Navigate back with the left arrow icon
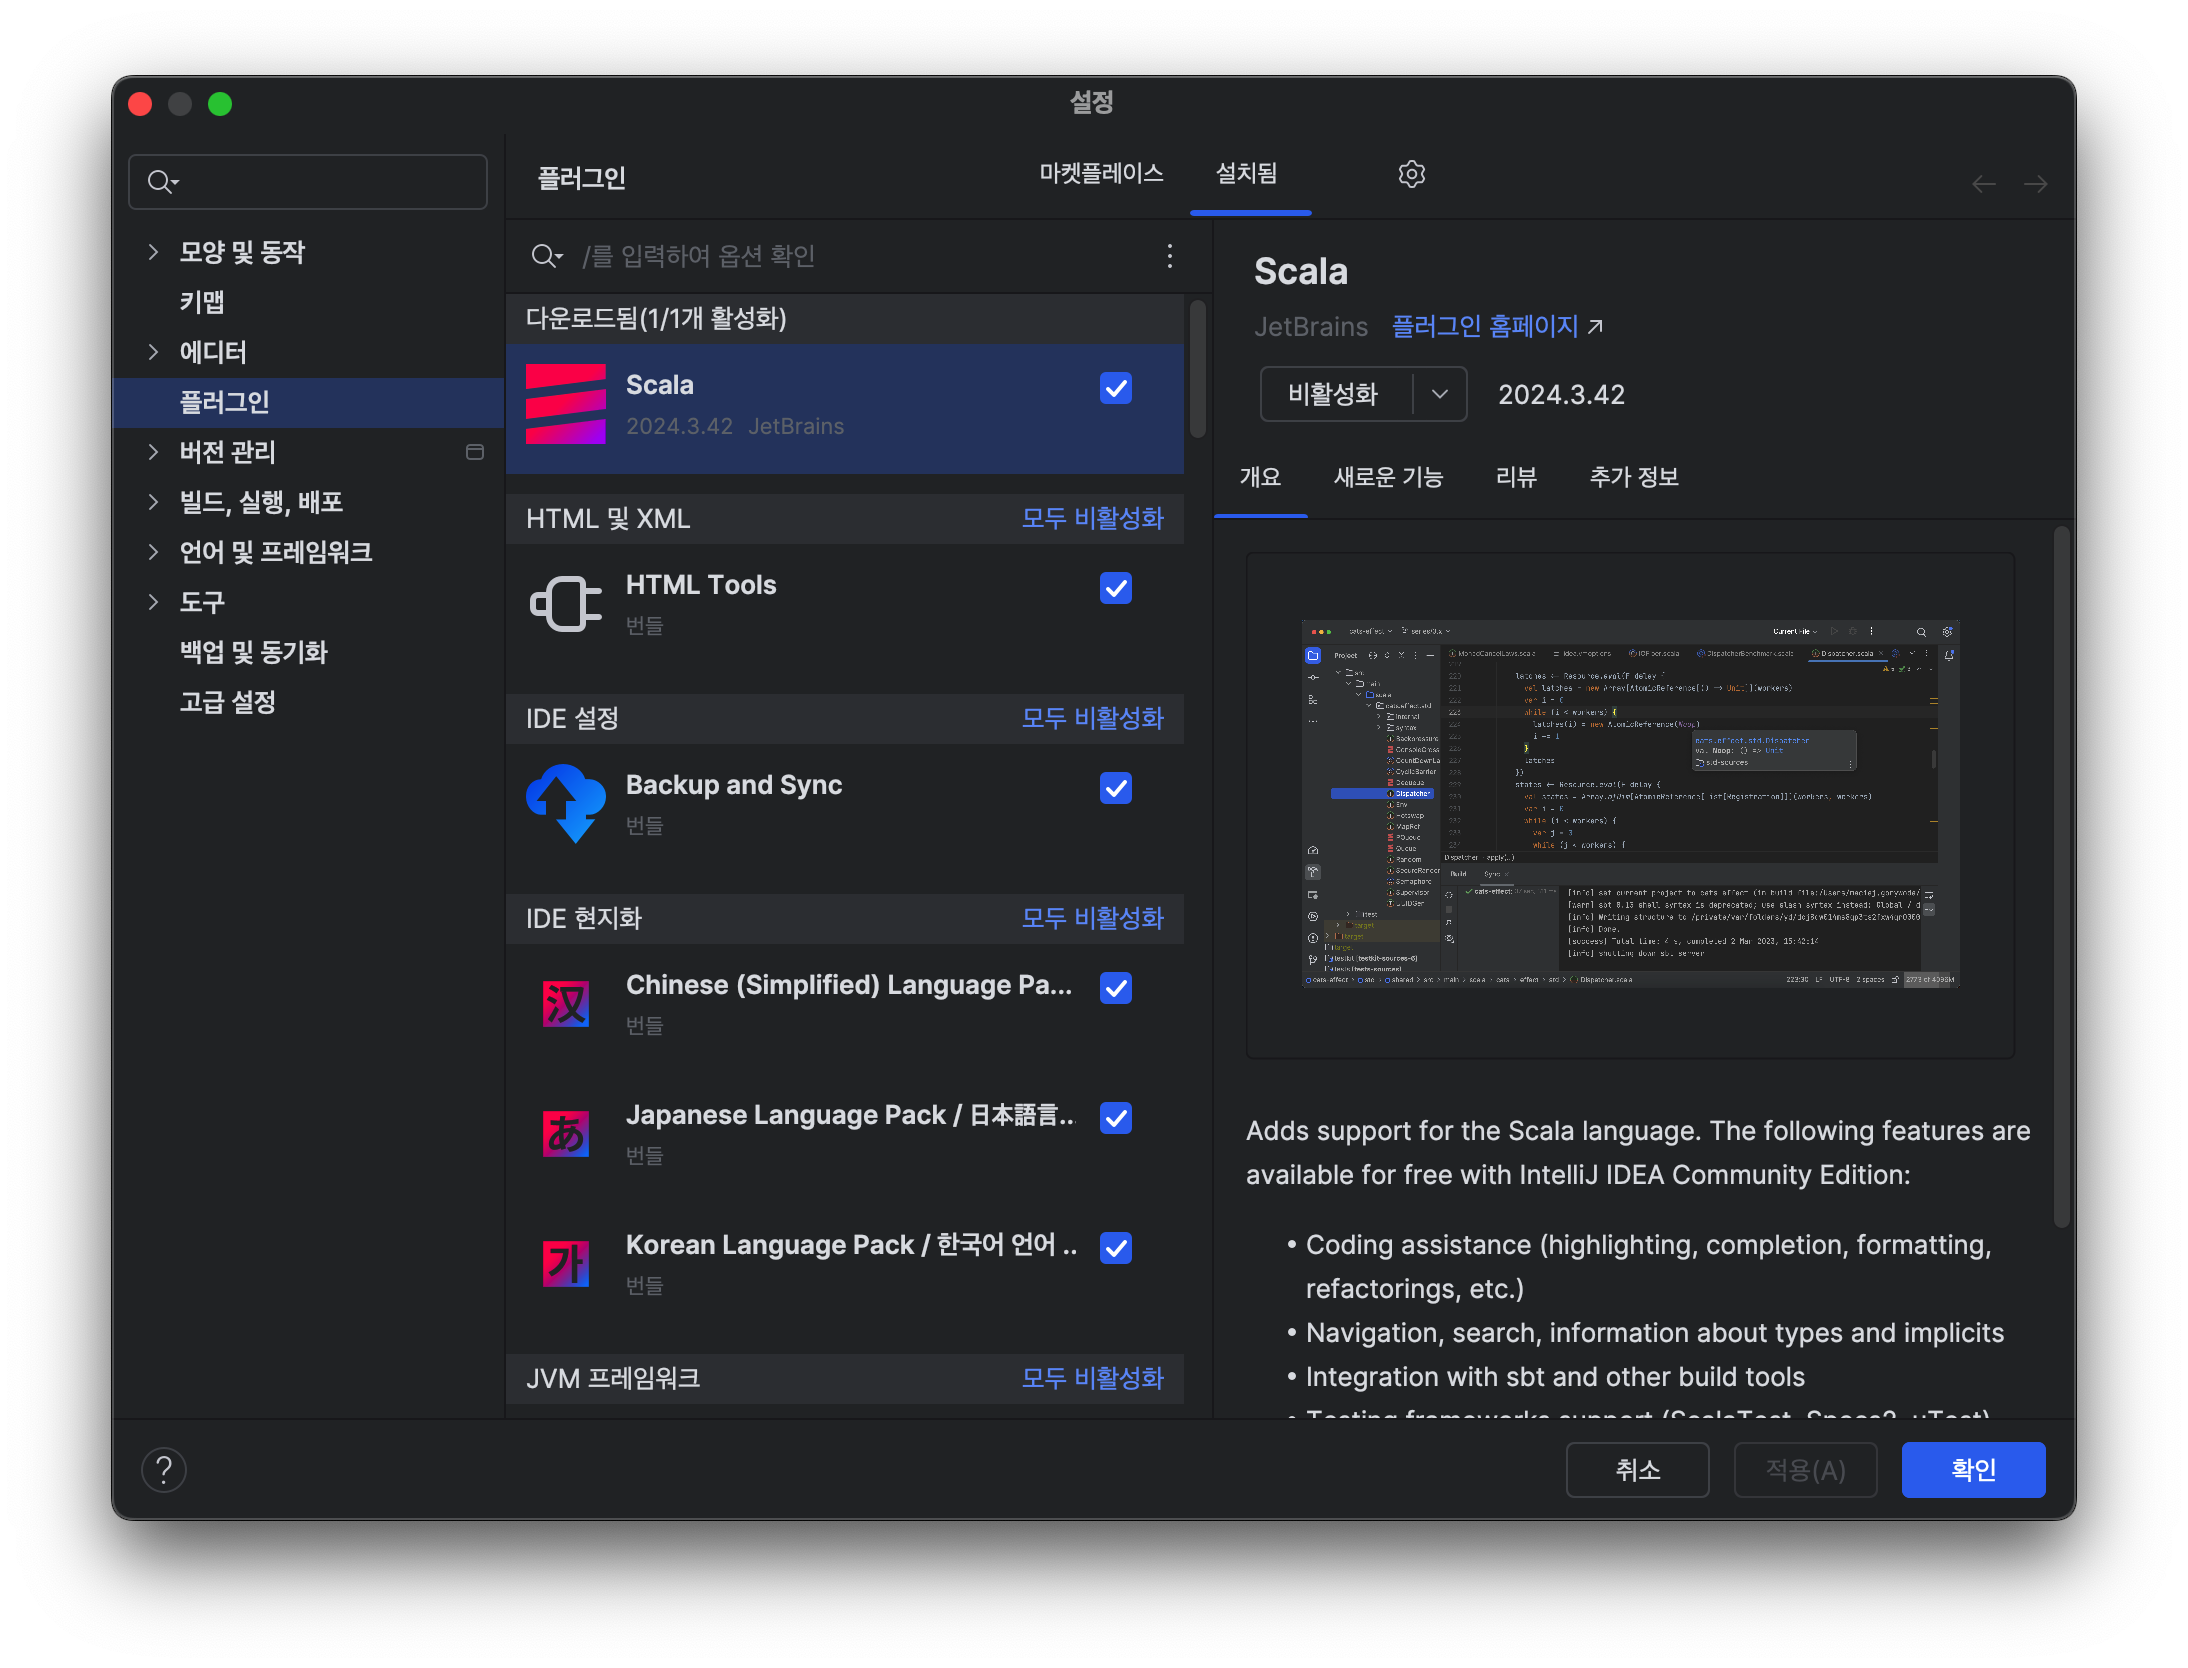Screen dimensions: 2188x1668 tap(1984, 184)
